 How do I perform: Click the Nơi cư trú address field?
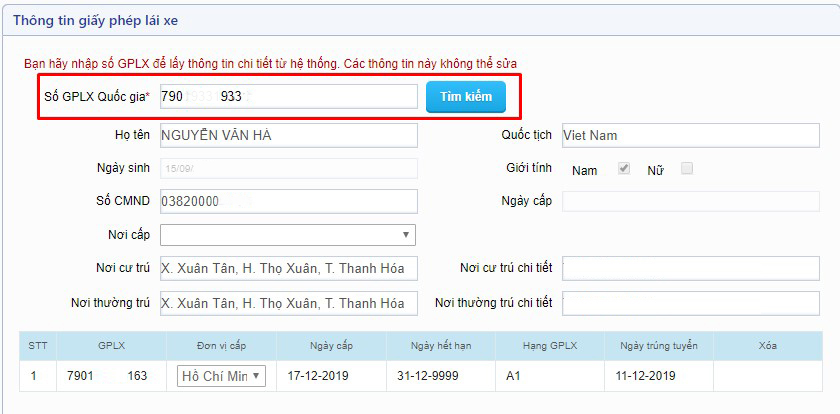tap(287, 268)
